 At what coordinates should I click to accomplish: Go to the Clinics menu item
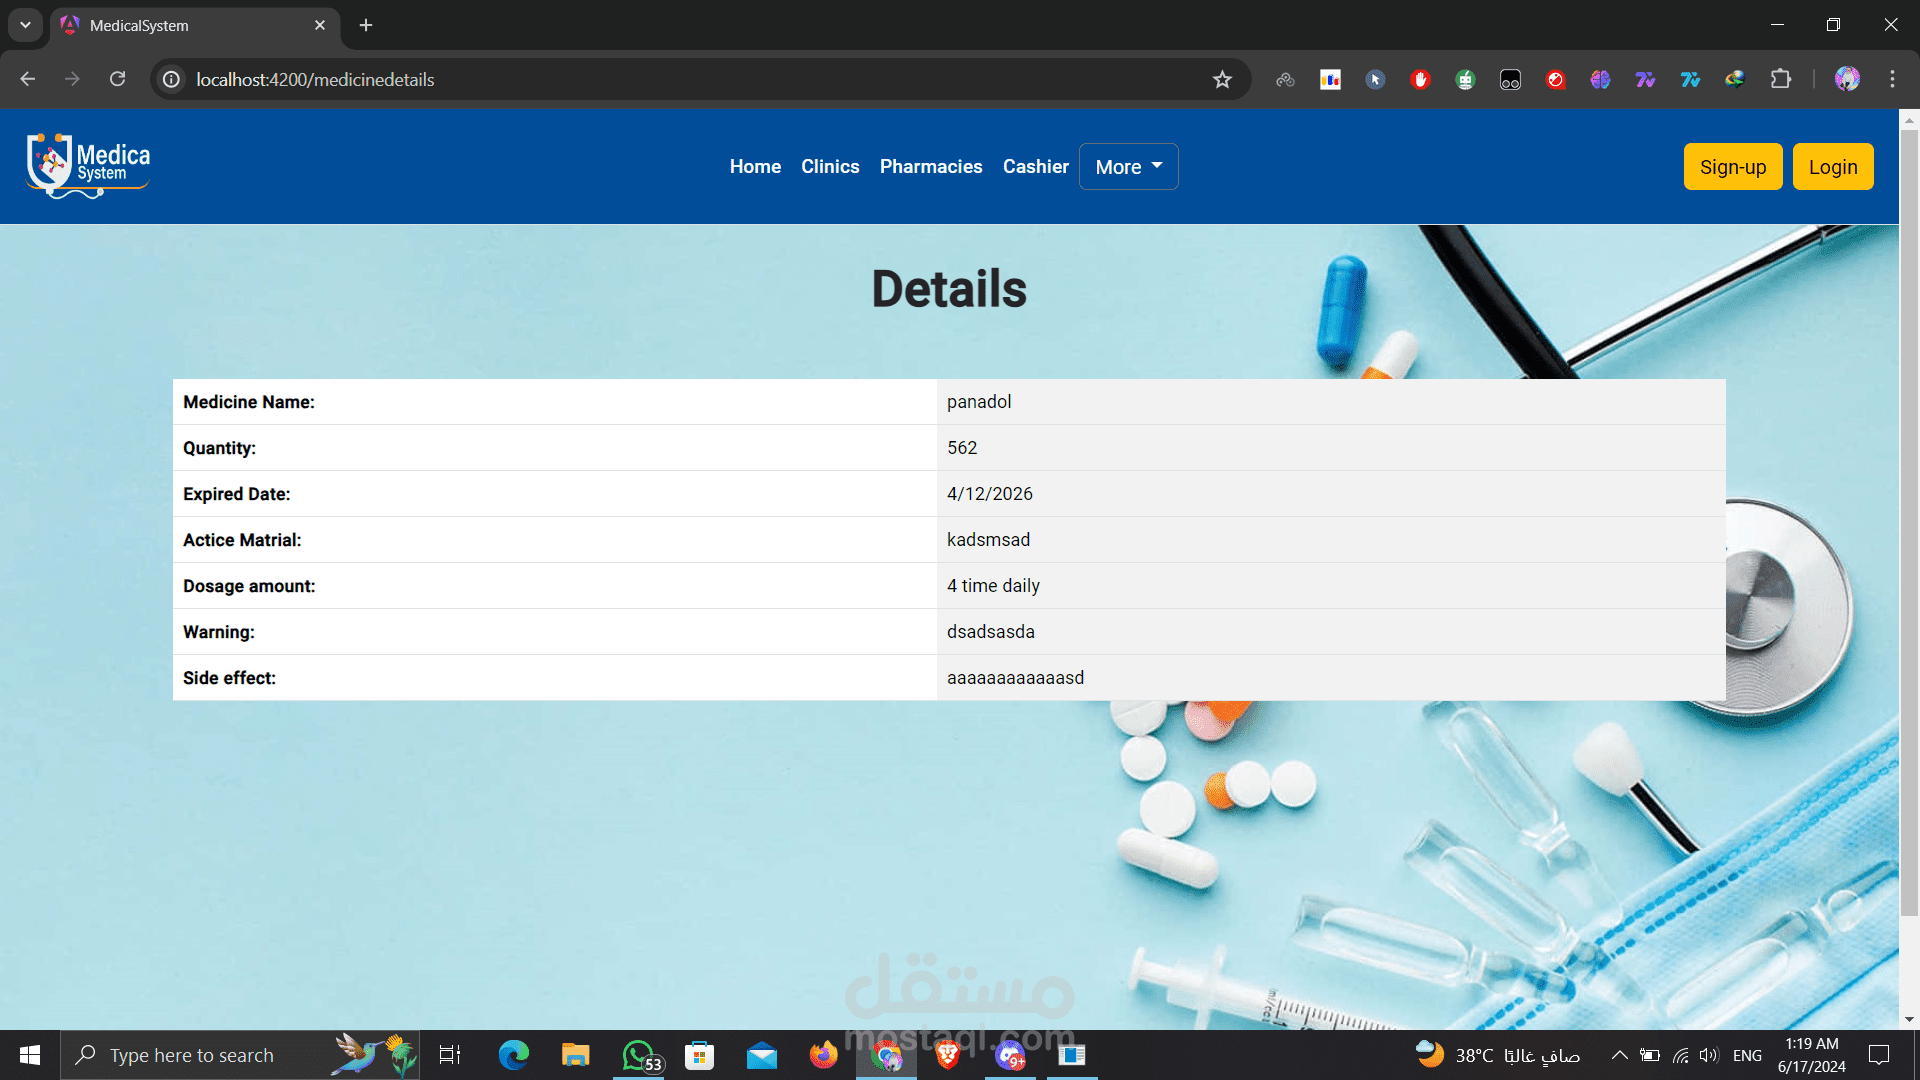point(829,167)
